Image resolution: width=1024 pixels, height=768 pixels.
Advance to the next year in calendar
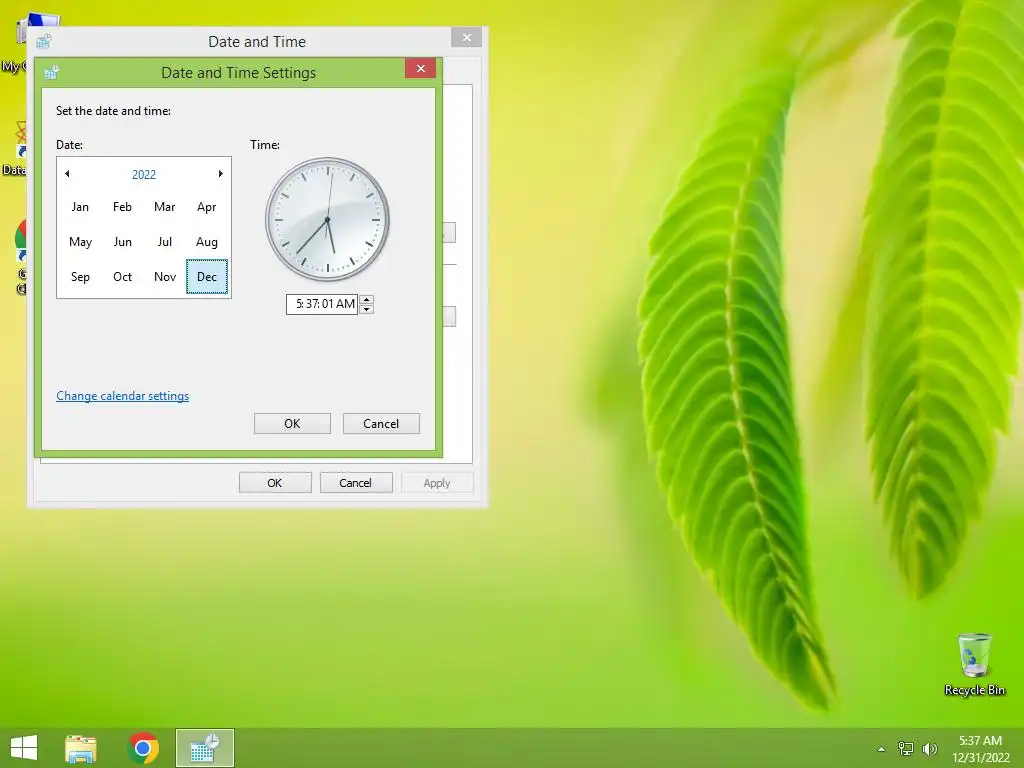tap(221, 174)
